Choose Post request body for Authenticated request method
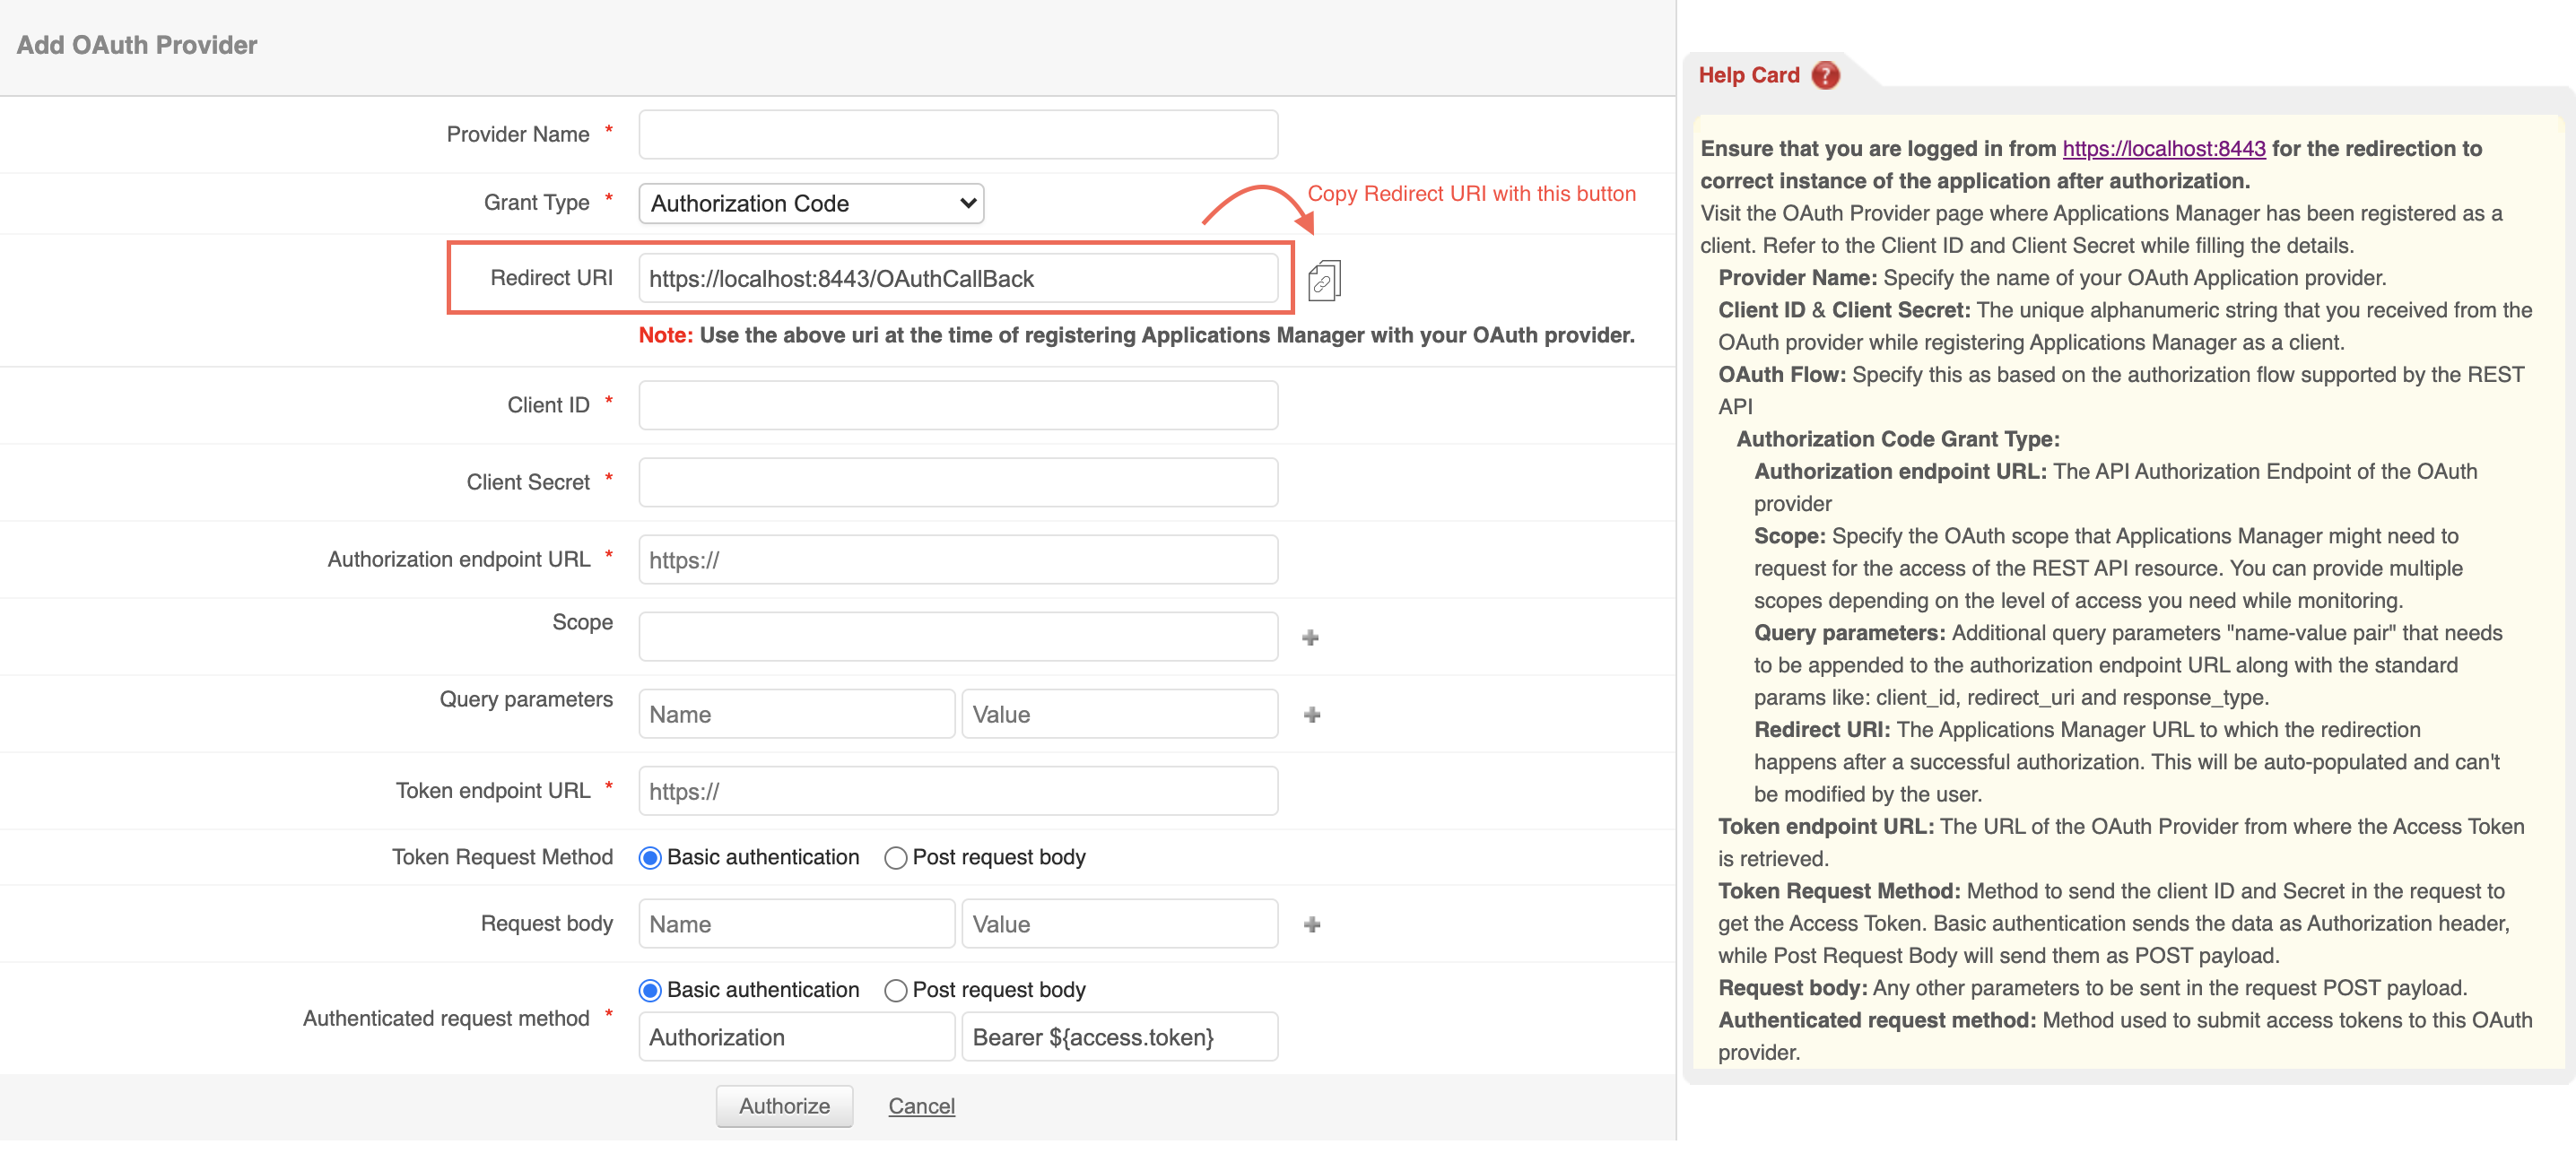Viewport: 2576px width, 1162px height. tap(895, 989)
